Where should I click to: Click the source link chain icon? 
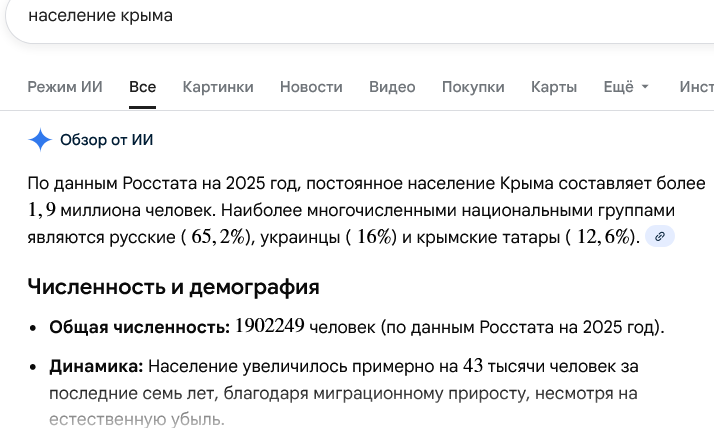pos(659,237)
